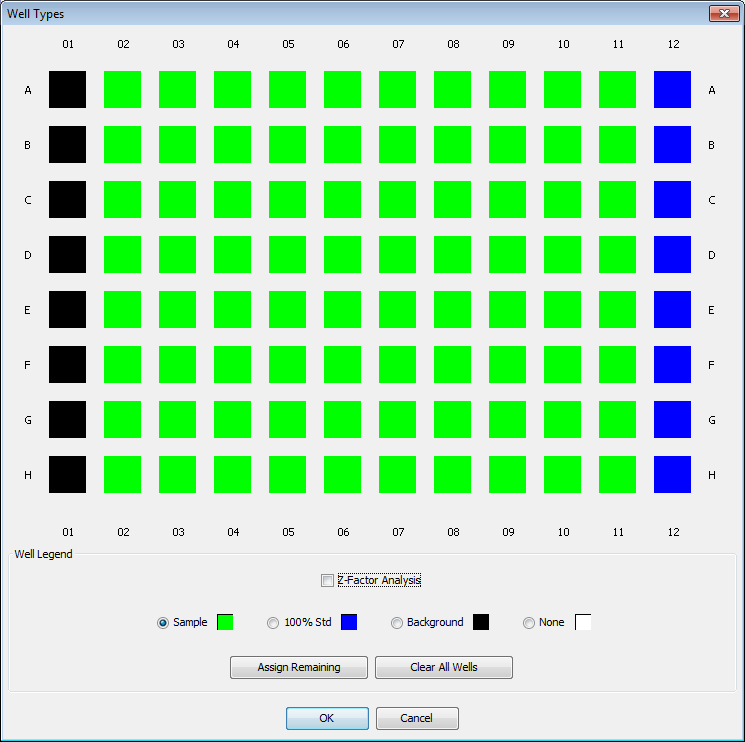Click the Assign Remaining button

tap(299, 667)
